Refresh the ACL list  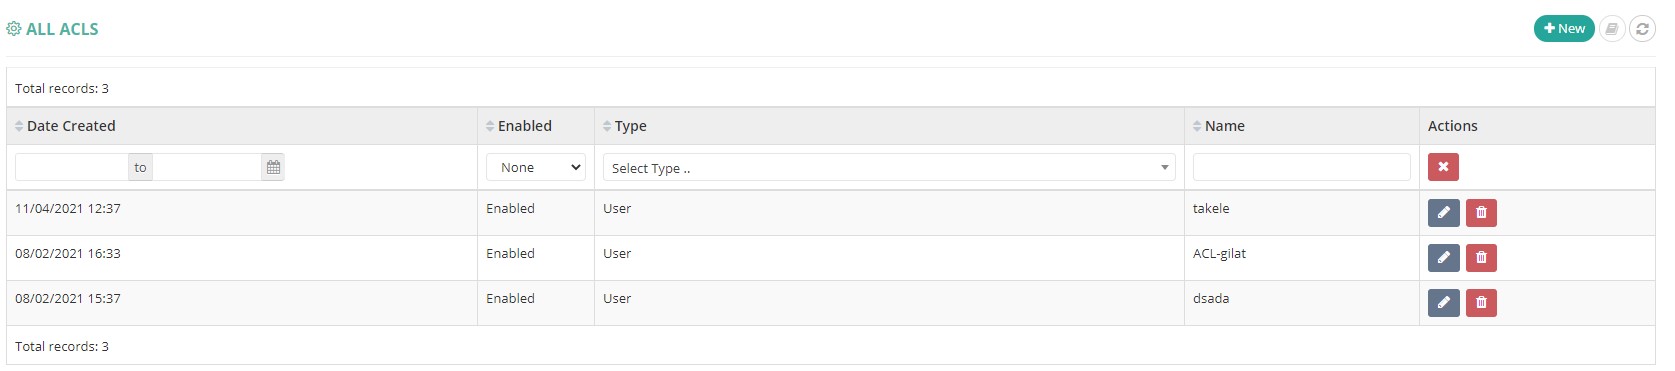tap(1642, 29)
